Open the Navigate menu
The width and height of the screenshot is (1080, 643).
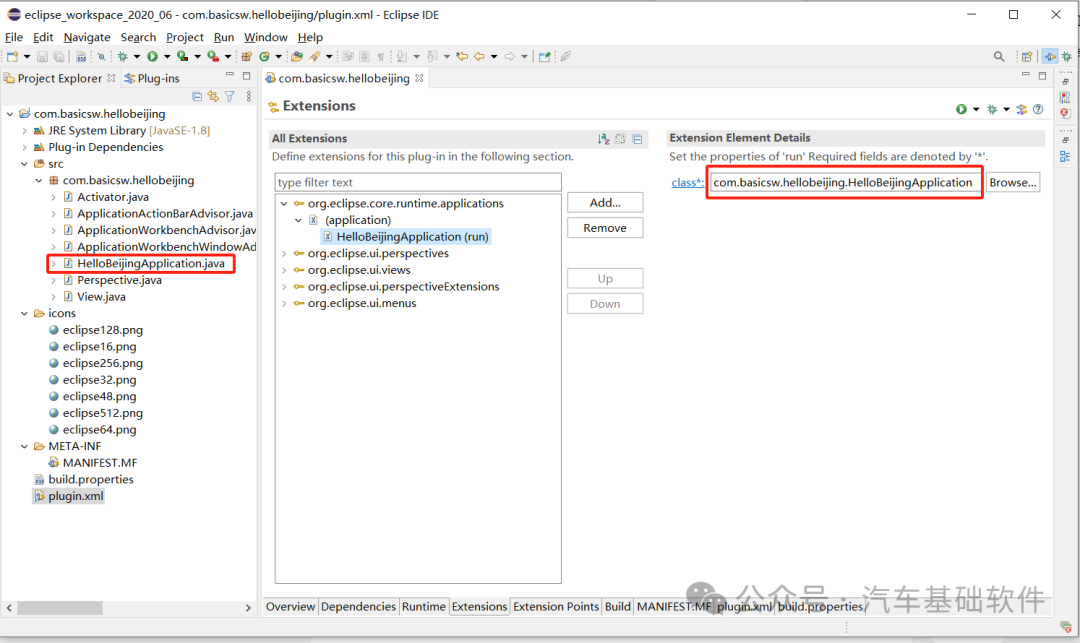[86, 37]
